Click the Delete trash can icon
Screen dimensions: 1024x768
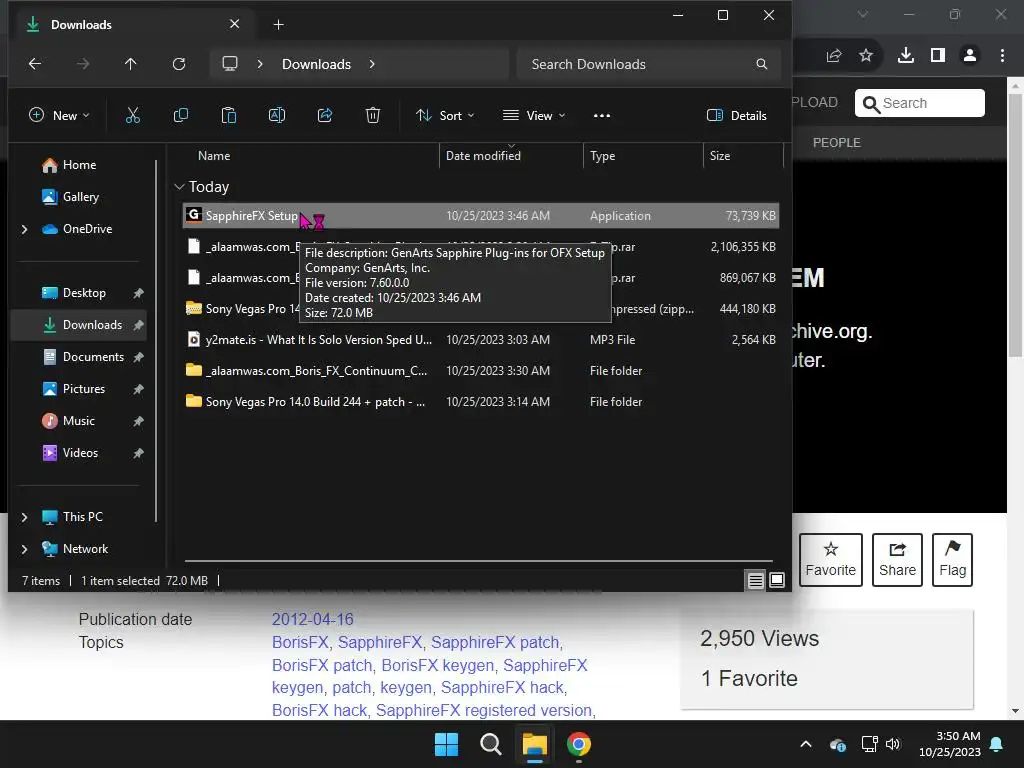tap(373, 116)
